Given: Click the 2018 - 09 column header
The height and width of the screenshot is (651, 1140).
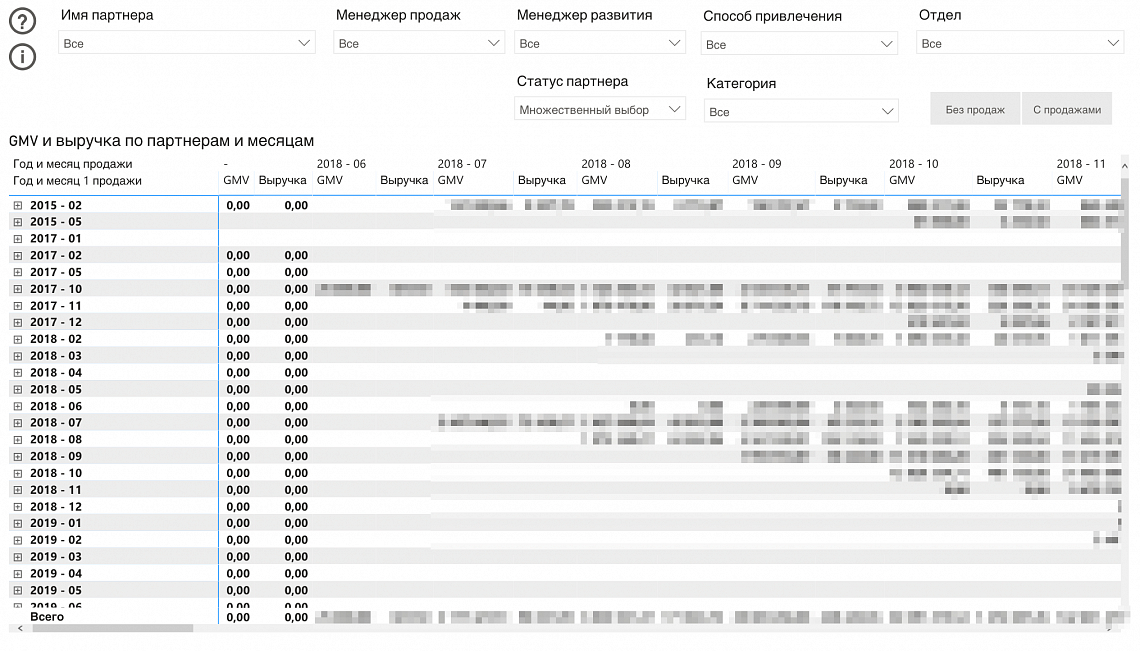Looking at the screenshot, I should pyautogui.click(x=757, y=164).
